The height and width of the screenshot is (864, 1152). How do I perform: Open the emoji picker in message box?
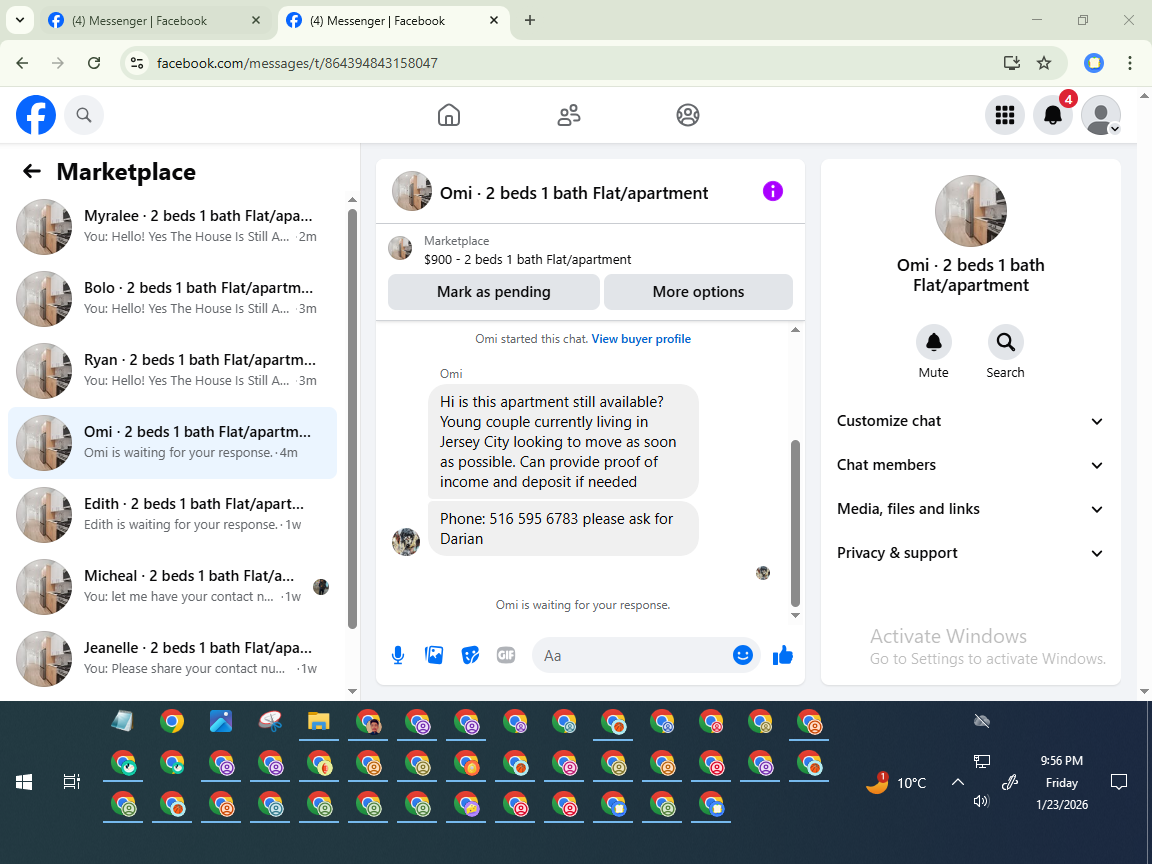point(743,655)
